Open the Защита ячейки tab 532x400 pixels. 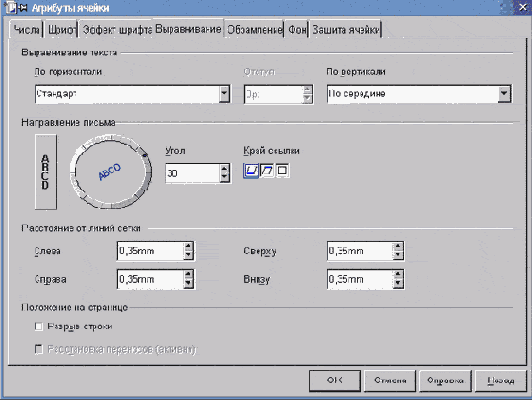click(346, 30)
